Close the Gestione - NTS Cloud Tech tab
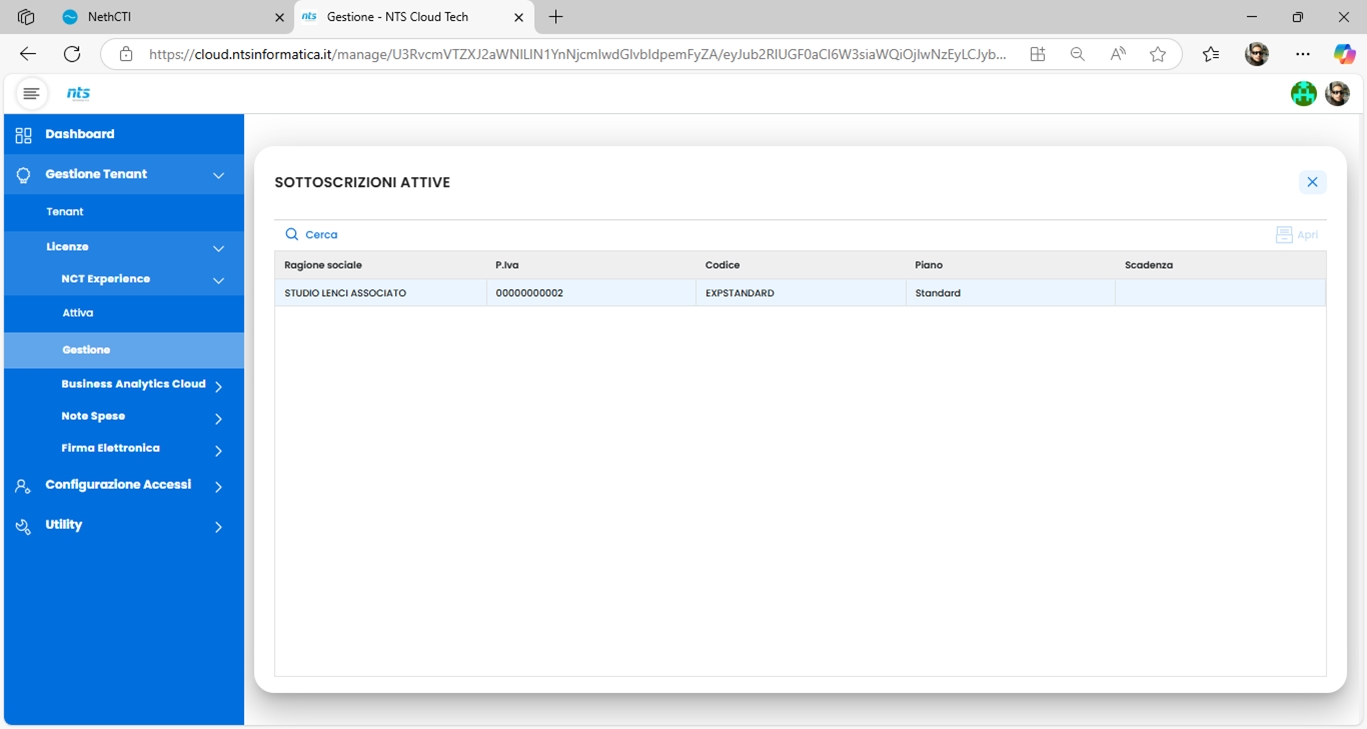Screen dimensions: 1367x729 (519, 17)
